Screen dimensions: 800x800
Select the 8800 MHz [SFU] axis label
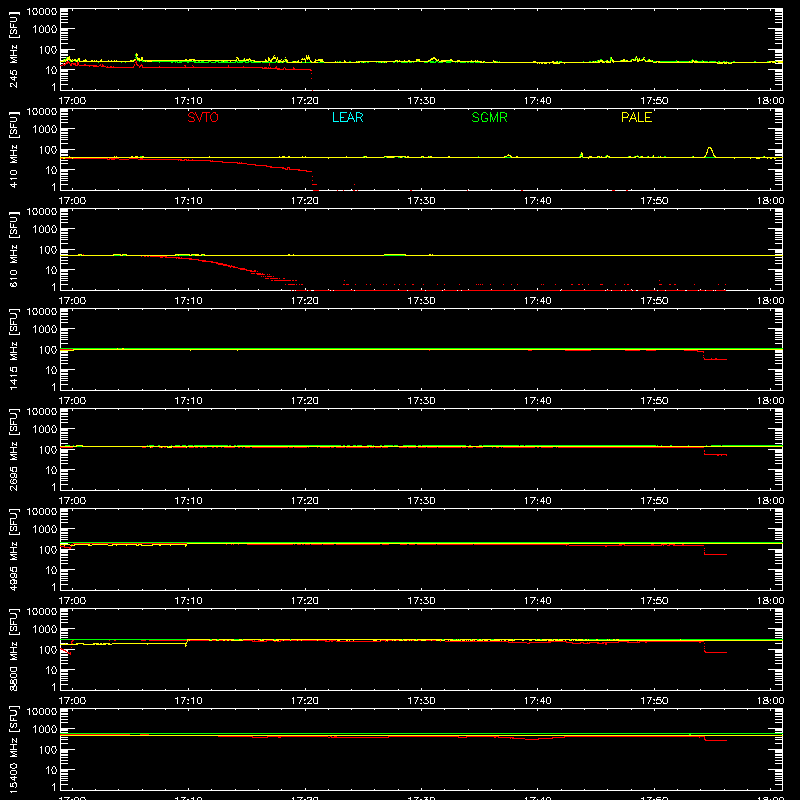click(x=14, y=649)
